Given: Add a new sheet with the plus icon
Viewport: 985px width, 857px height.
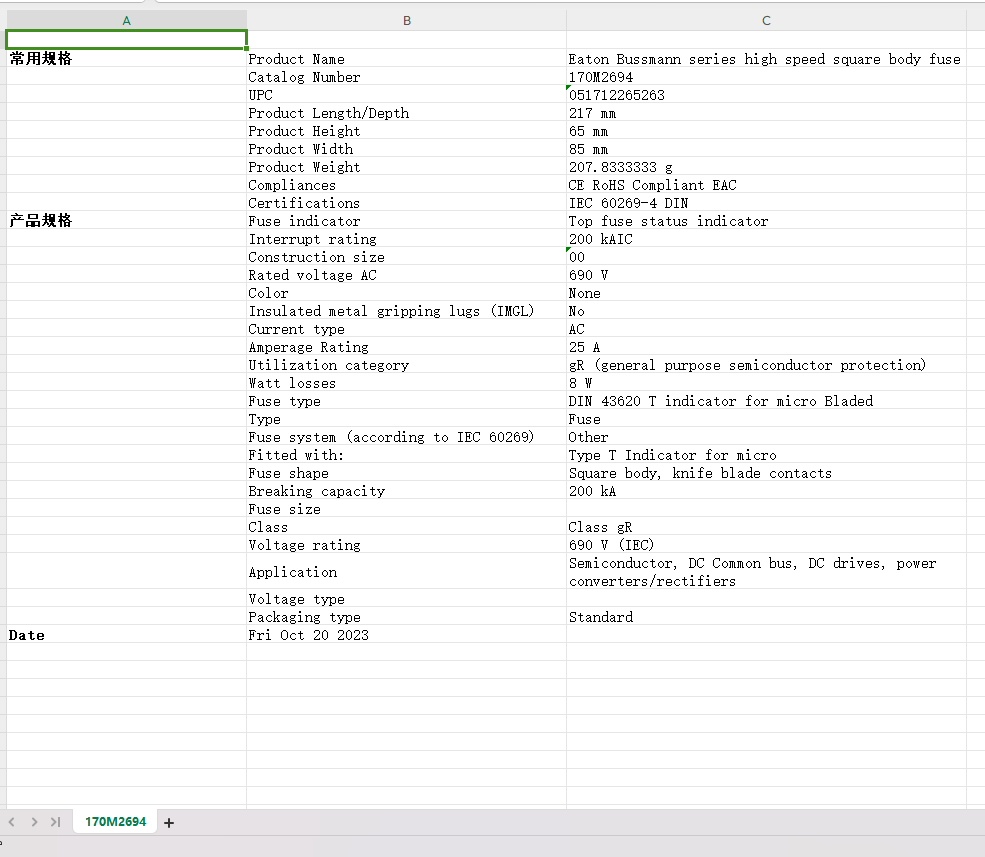Looking at the screenshot, I should (x=168, y=822).
